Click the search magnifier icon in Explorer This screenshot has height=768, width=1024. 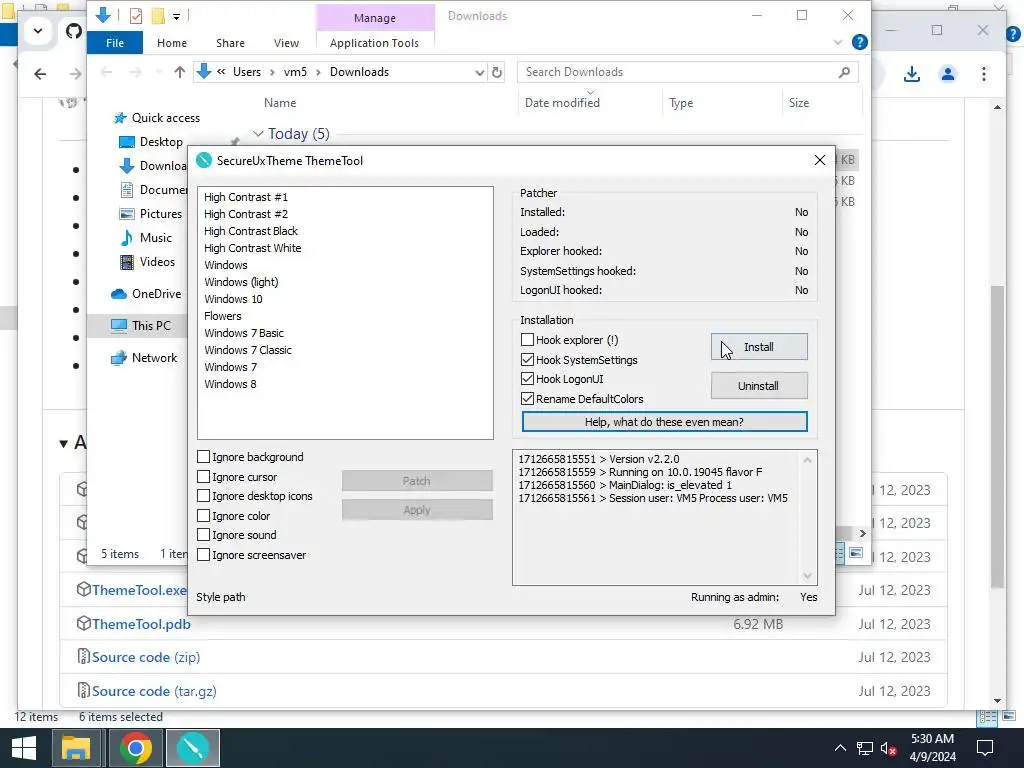(844, 72)
